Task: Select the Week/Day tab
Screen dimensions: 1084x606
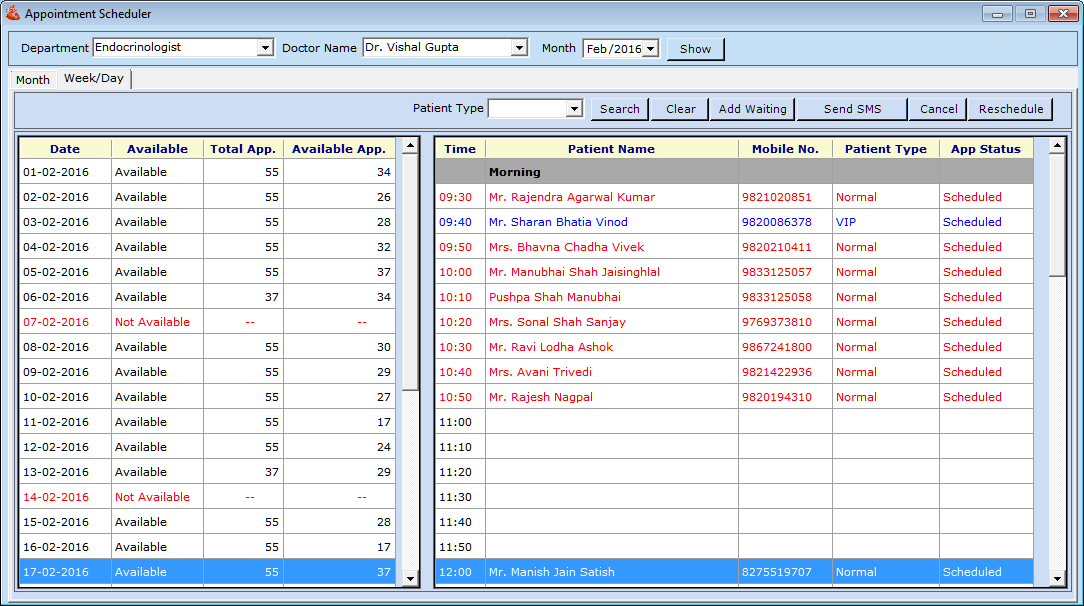Action: [x=94, y=79]
